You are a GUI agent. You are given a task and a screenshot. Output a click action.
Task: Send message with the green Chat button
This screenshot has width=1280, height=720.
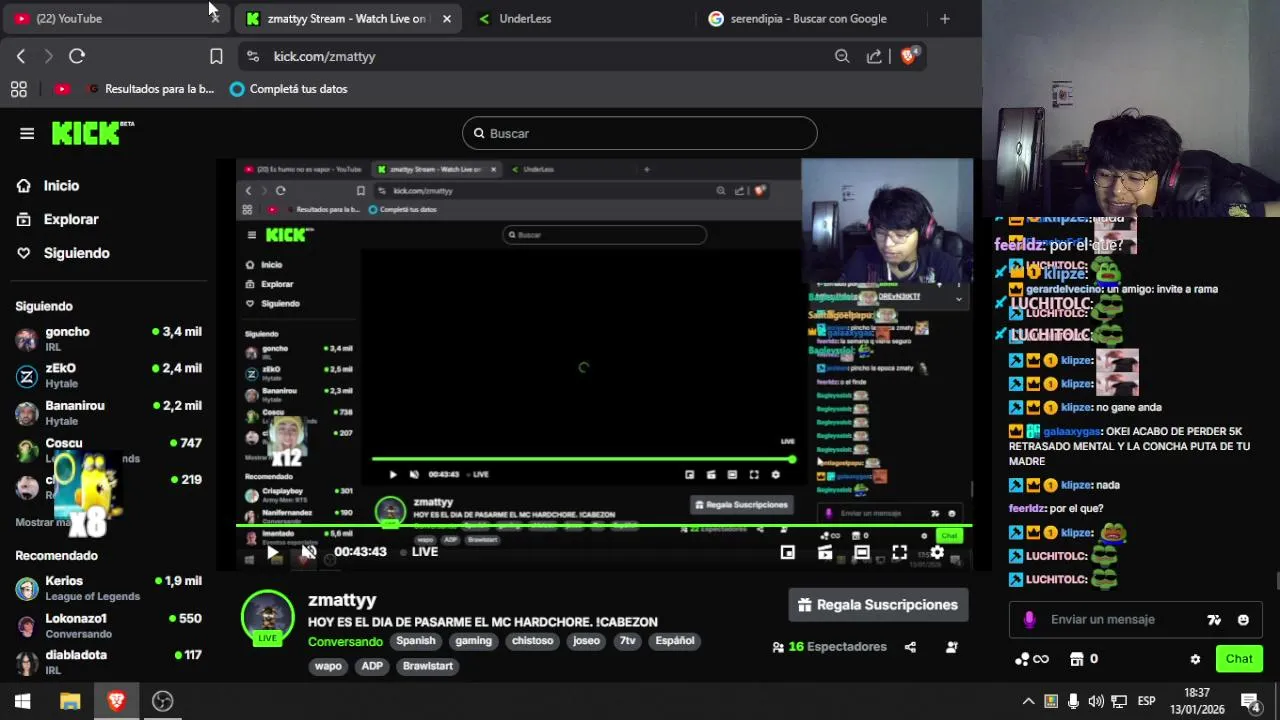1239,659
